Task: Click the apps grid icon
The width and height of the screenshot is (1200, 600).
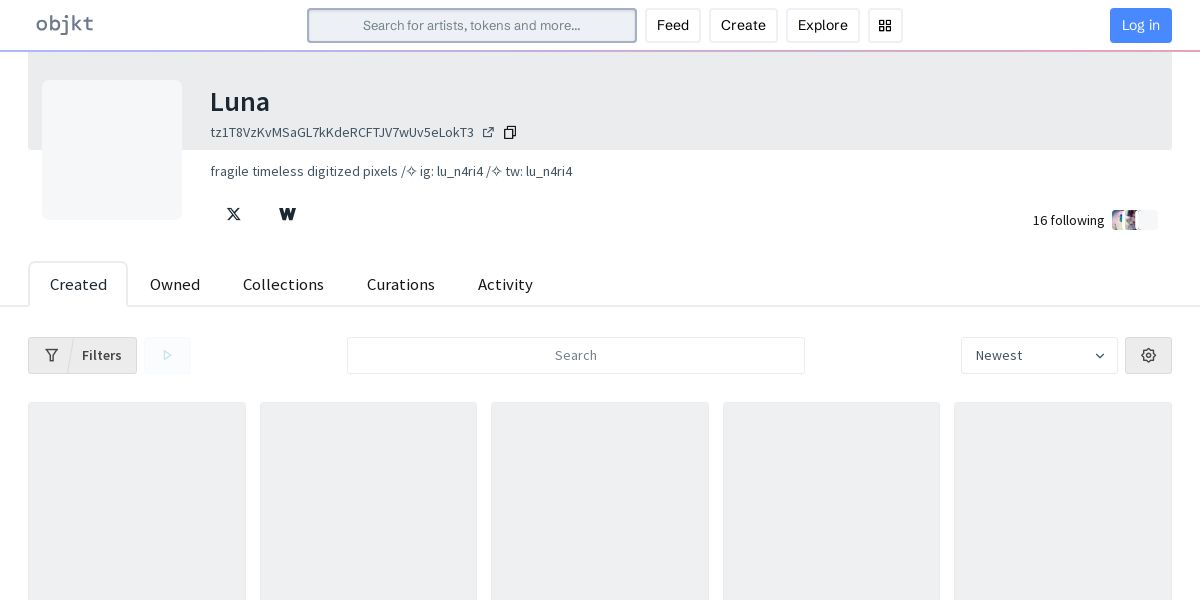Action: point(885,26)
